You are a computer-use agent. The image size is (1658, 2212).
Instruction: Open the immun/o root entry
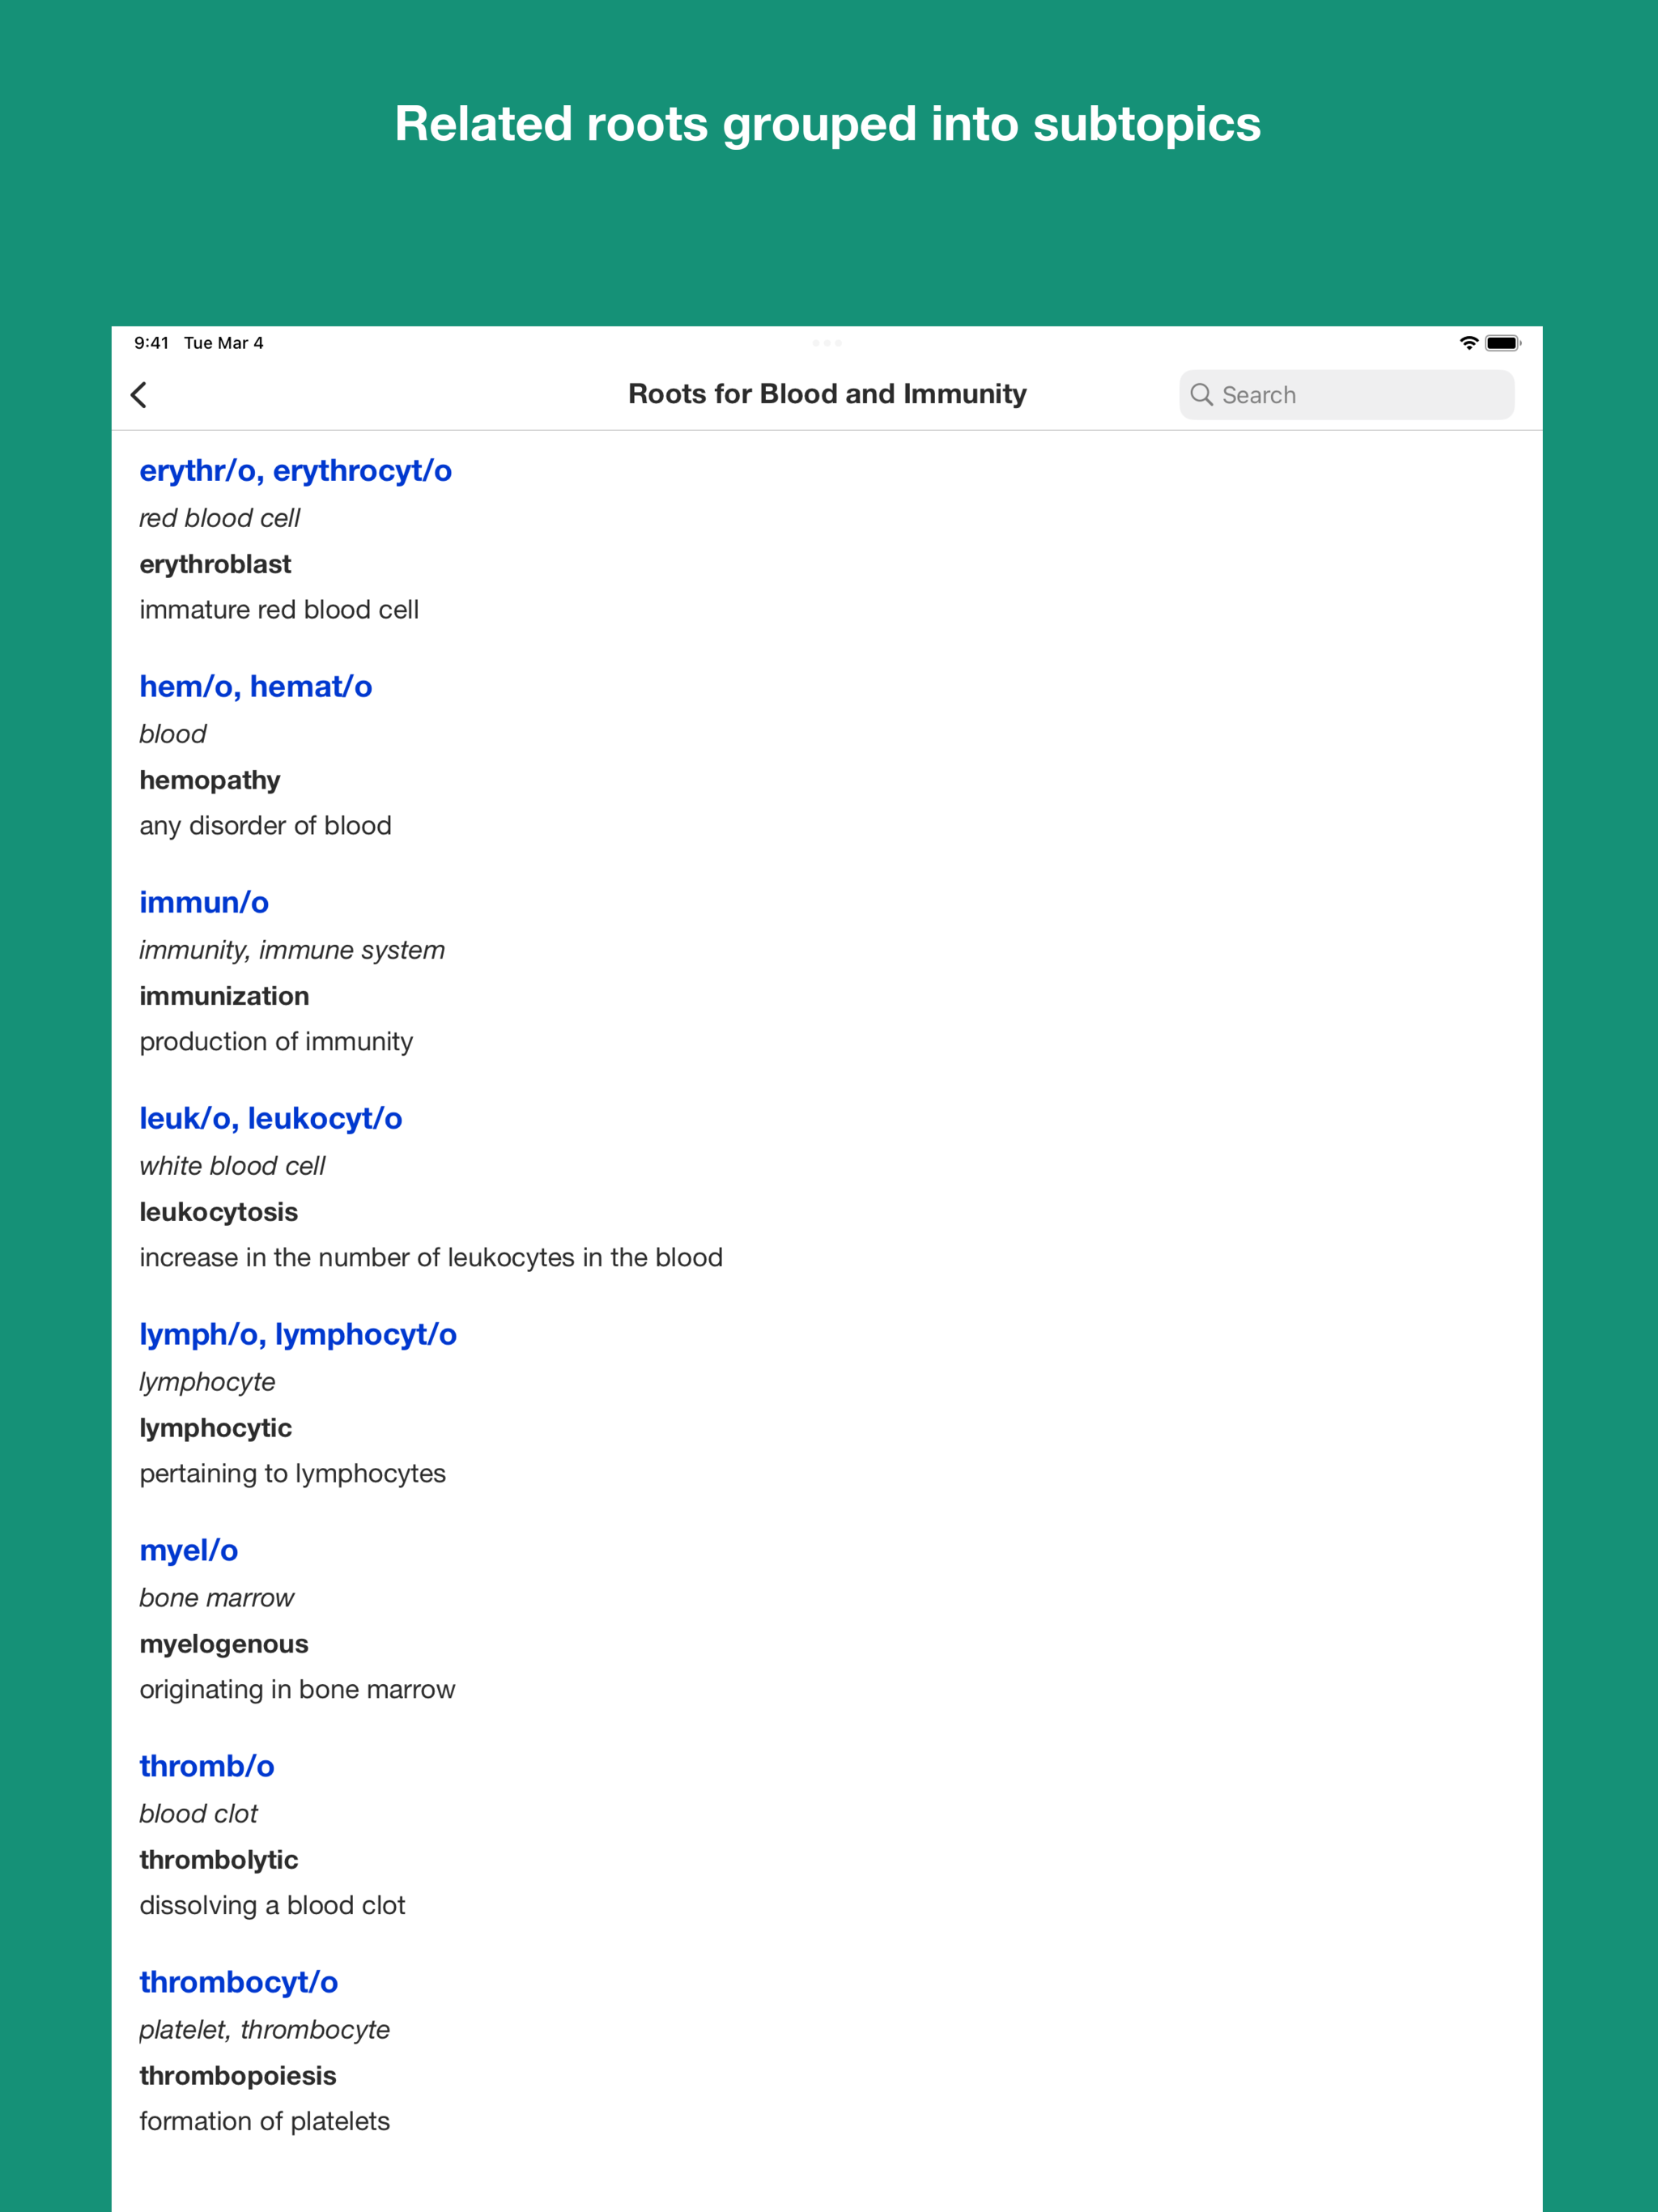point(204,902)
